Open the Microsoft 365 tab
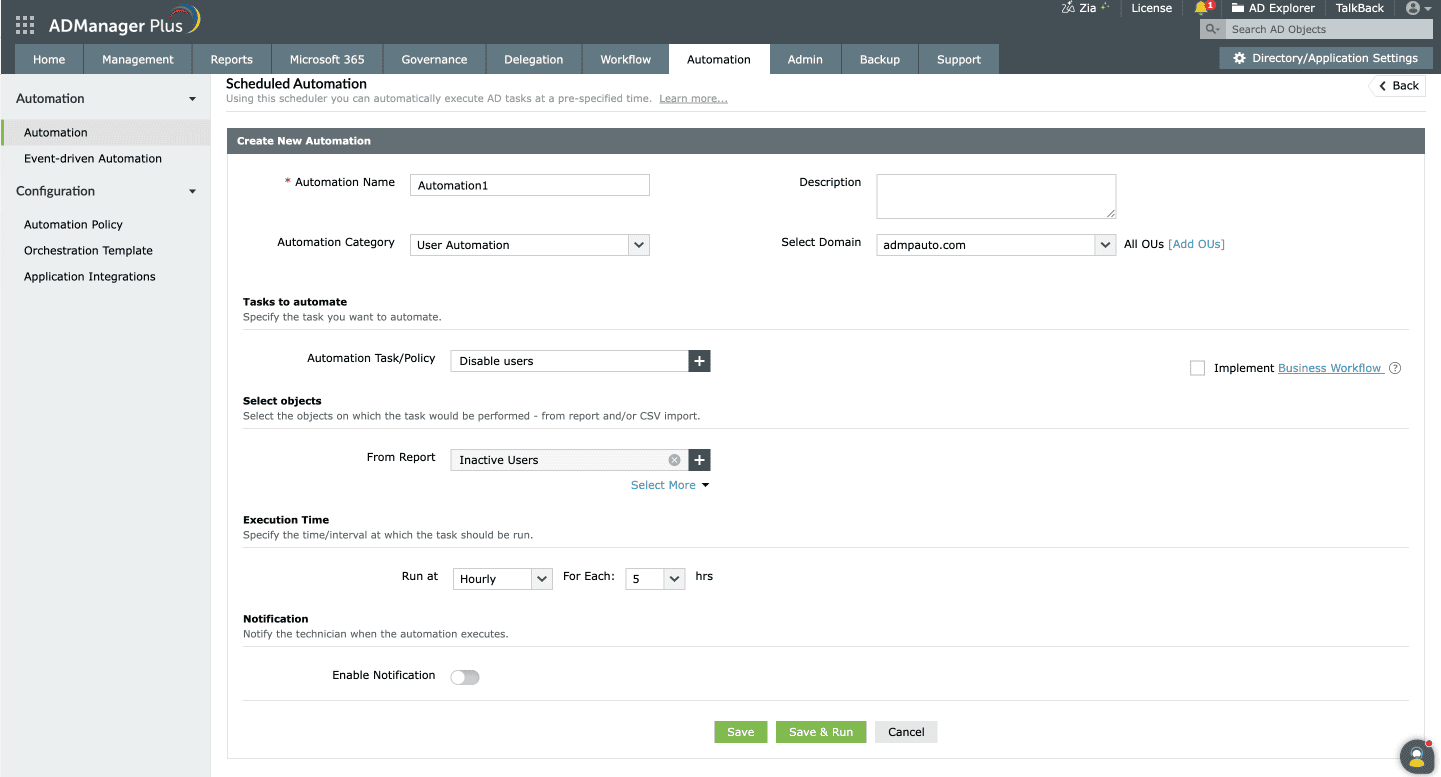The image size is (1441, 777). (x=327, y=59)
